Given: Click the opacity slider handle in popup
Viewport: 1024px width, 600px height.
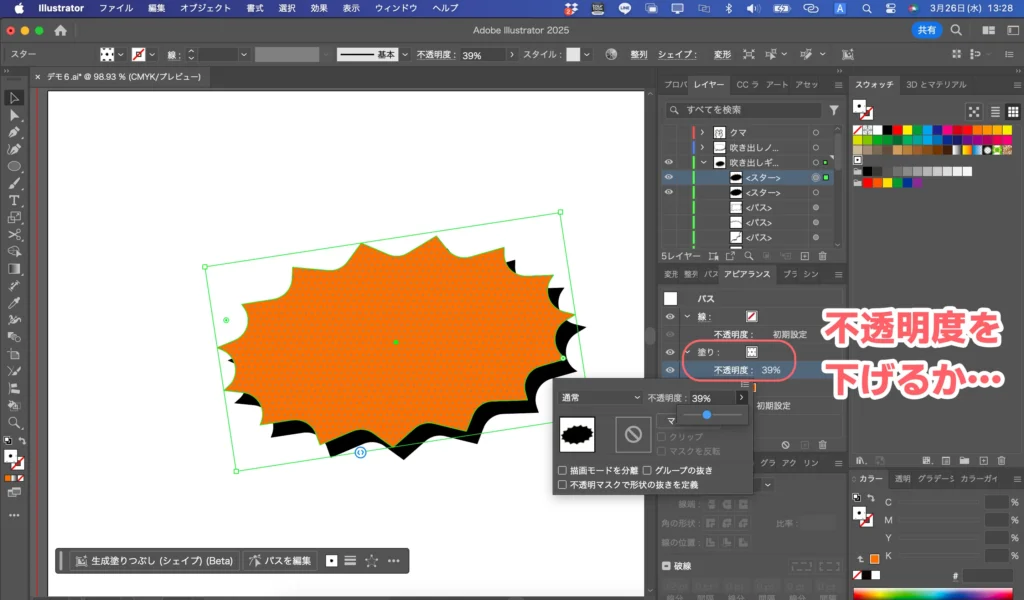Looking at the screenshot, I should [x=707, y=415].
